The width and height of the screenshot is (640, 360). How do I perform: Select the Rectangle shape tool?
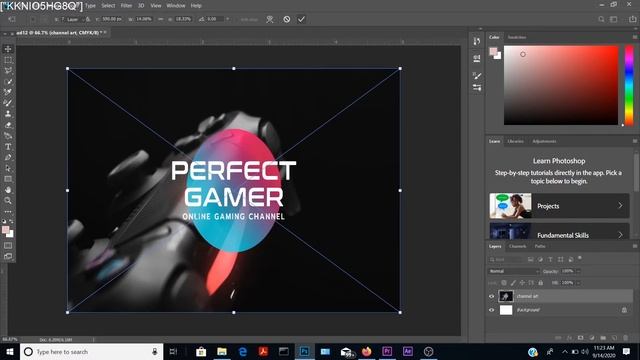(8, 179)
